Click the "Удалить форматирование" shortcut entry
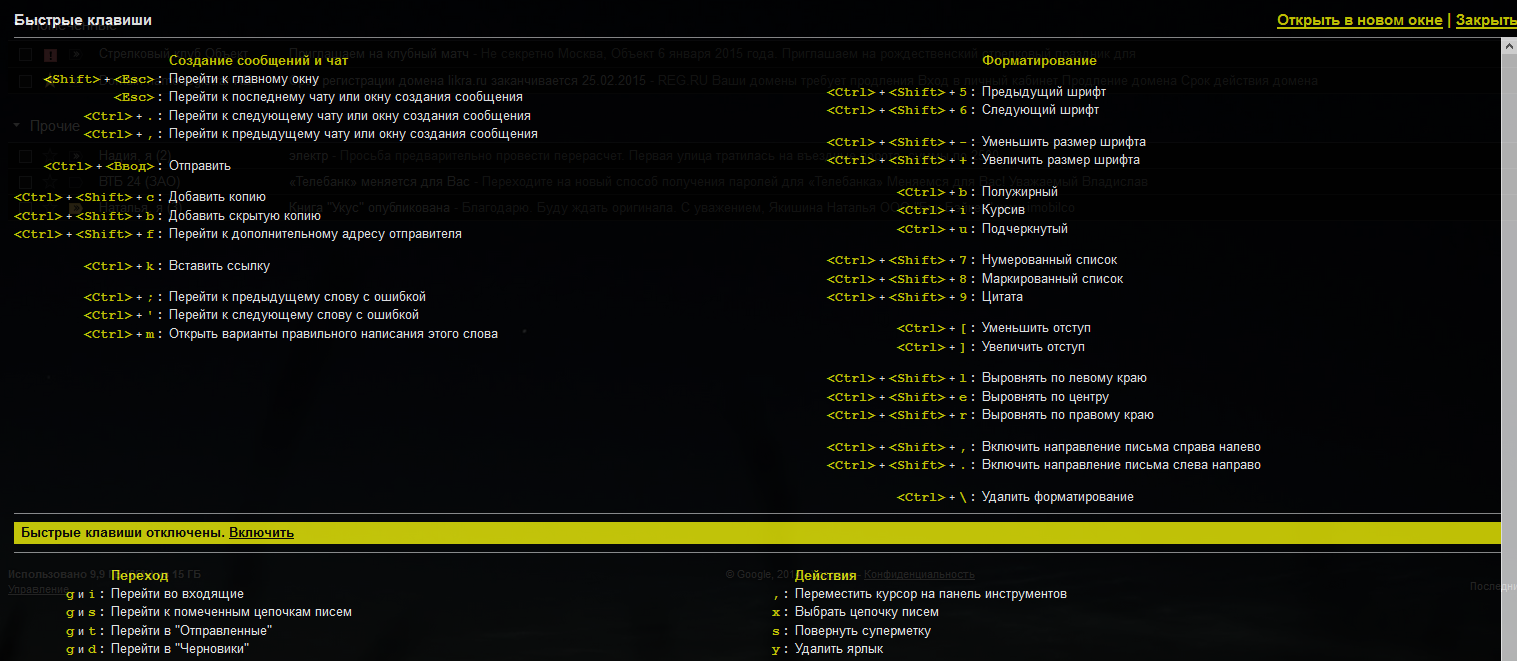The image size is (1517, 661). tap(1057, 497)
